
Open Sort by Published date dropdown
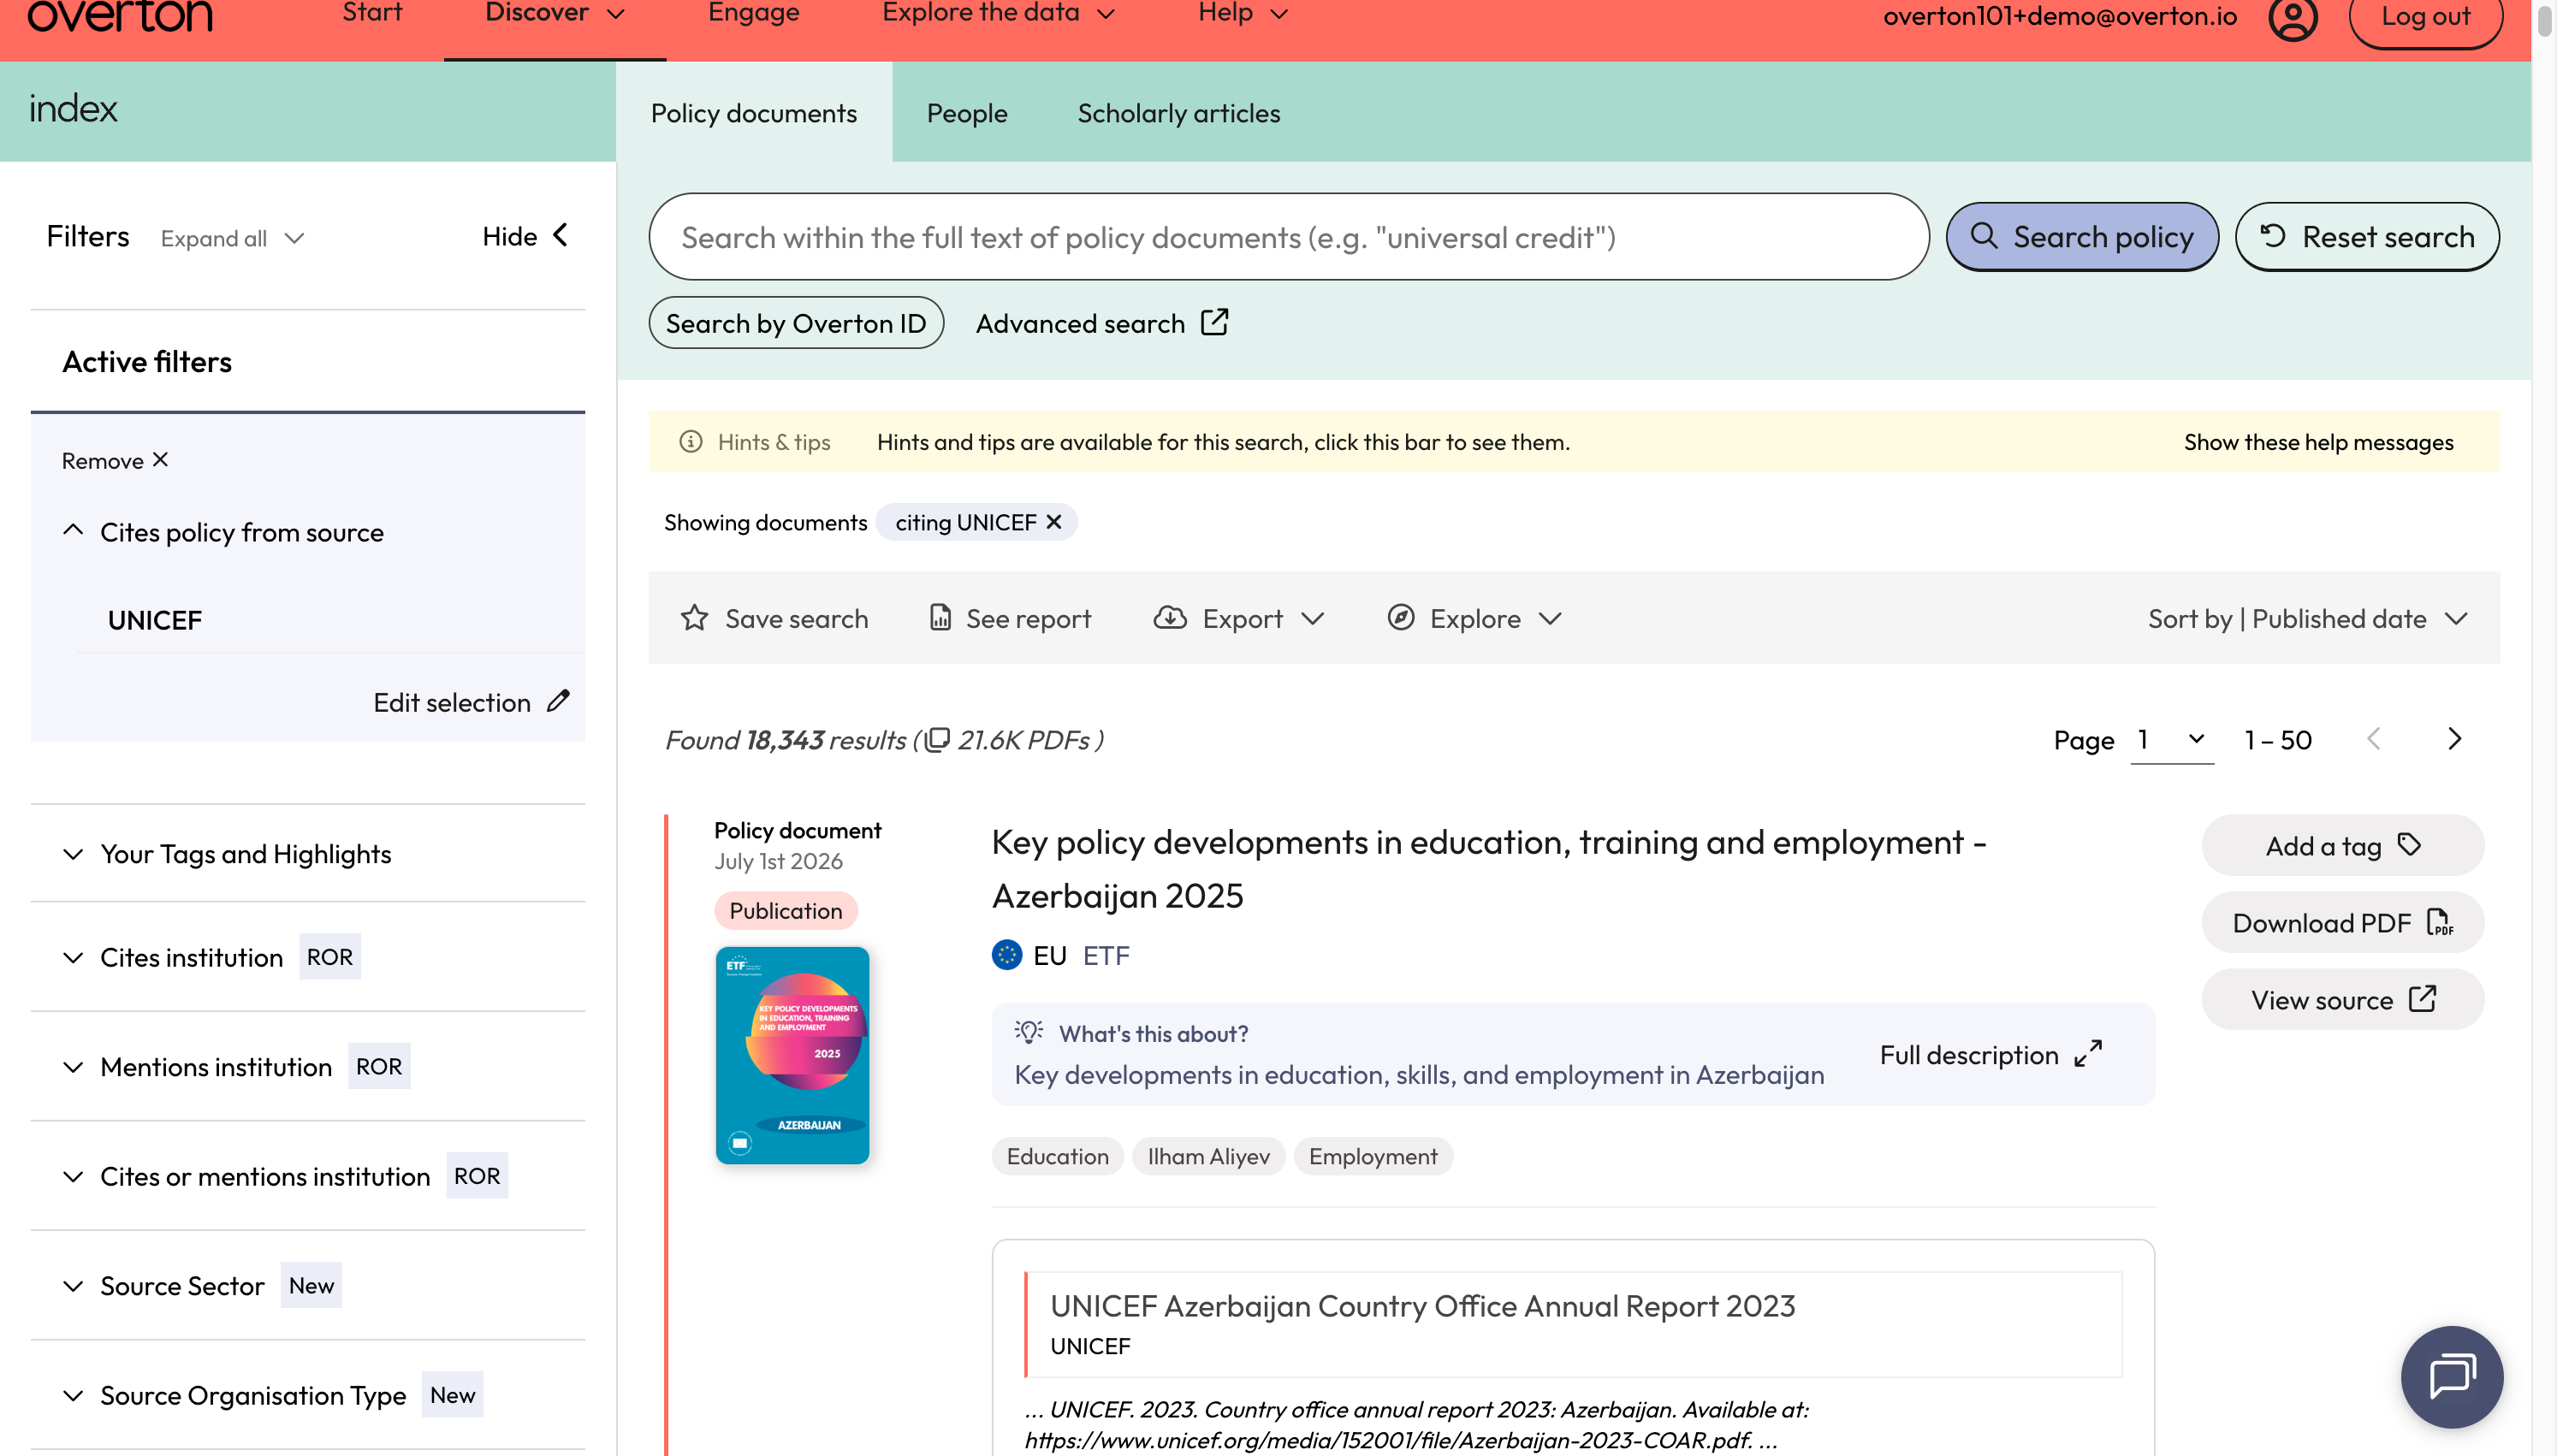click(2308, 618)
